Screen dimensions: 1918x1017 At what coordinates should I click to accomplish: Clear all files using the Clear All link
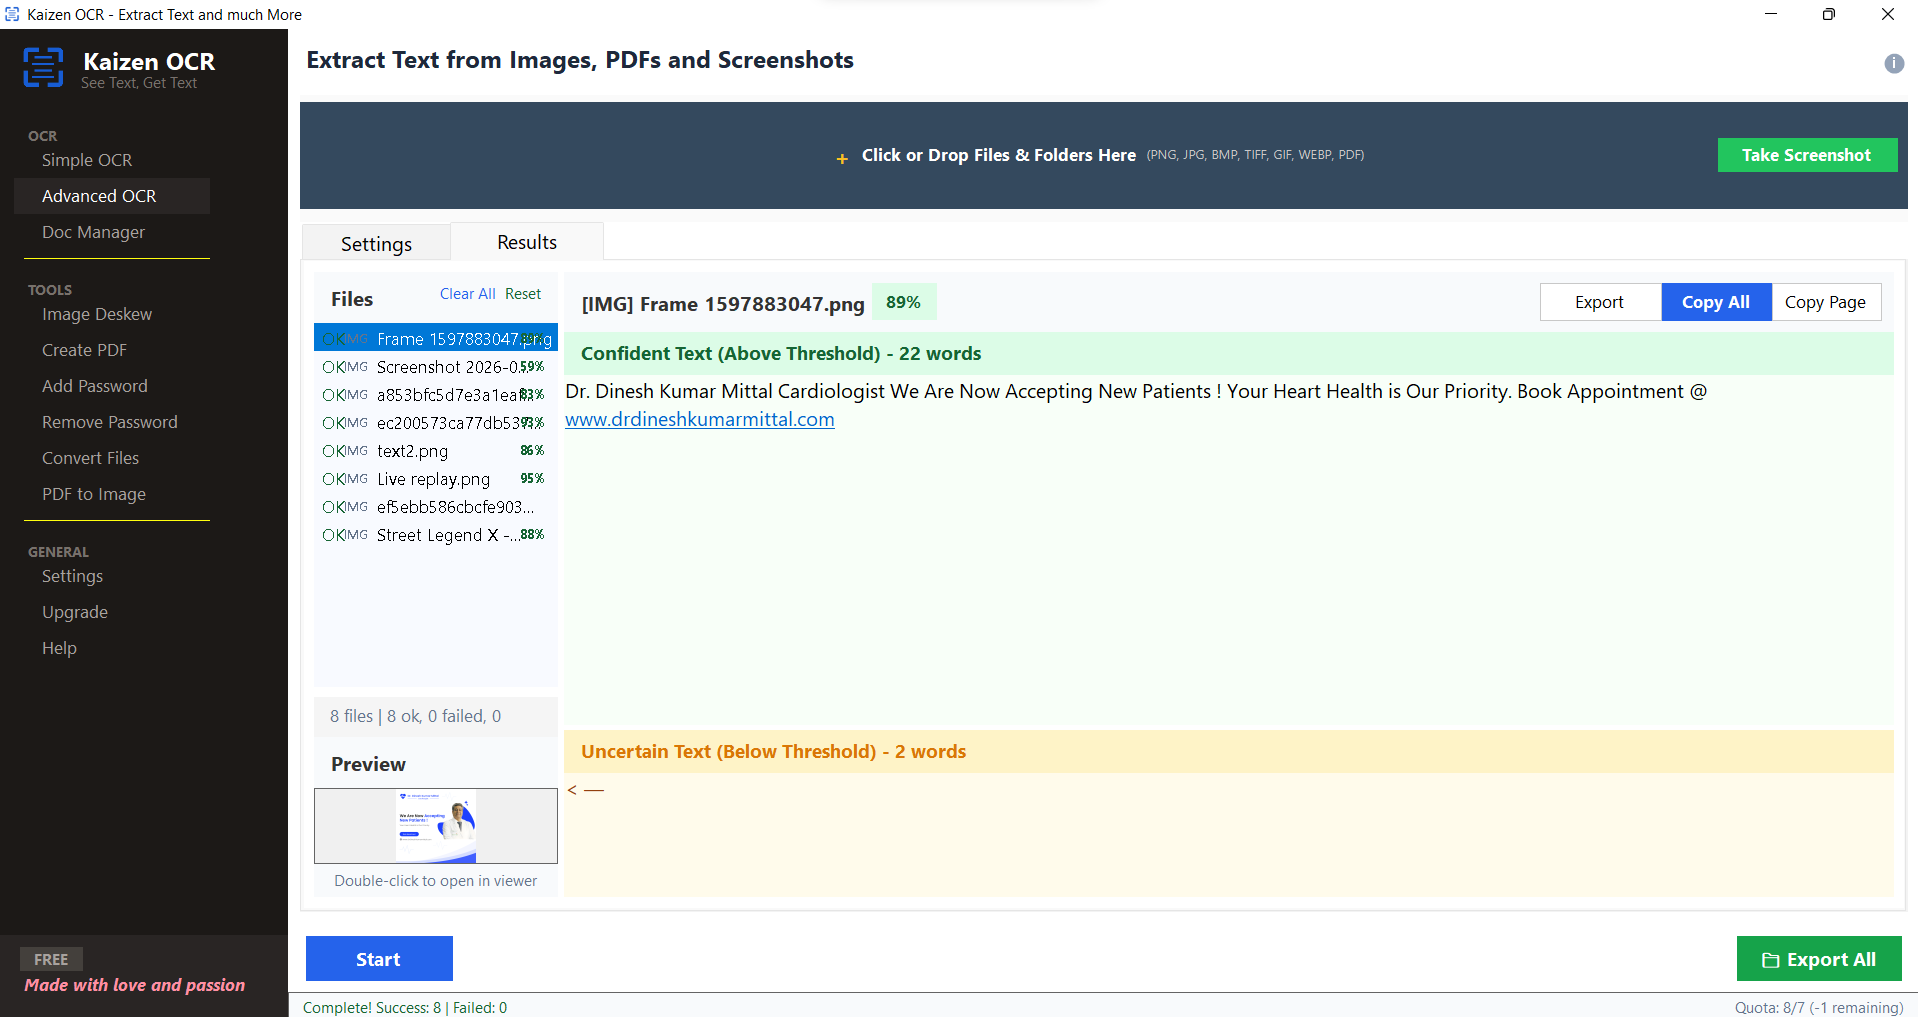click(466, 293)
